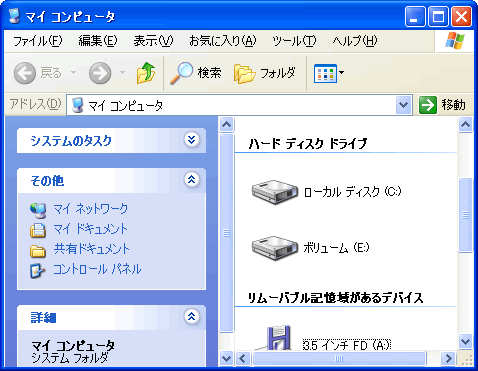This screenshot has height=371, width=478.
Task: Select the Local Disk (C:) drive icon
Action: (274, 192)
